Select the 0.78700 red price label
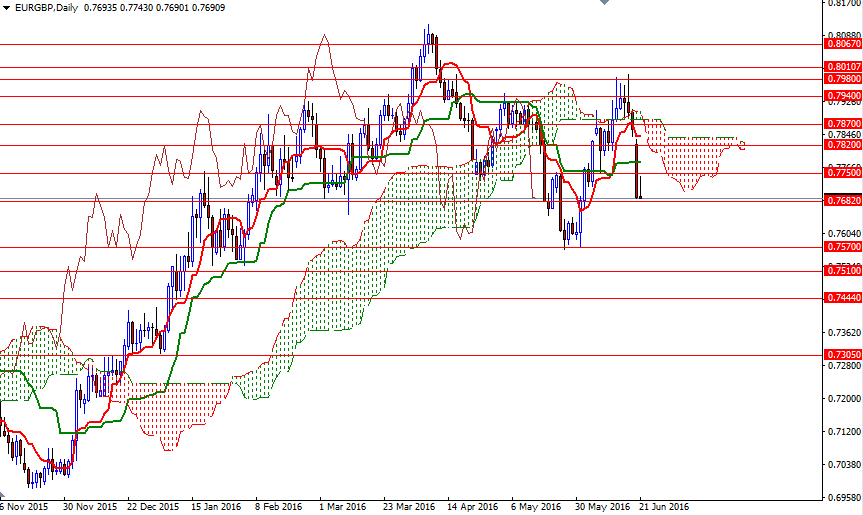The height and width of the screenshot is (515, 863). (843, 124)
